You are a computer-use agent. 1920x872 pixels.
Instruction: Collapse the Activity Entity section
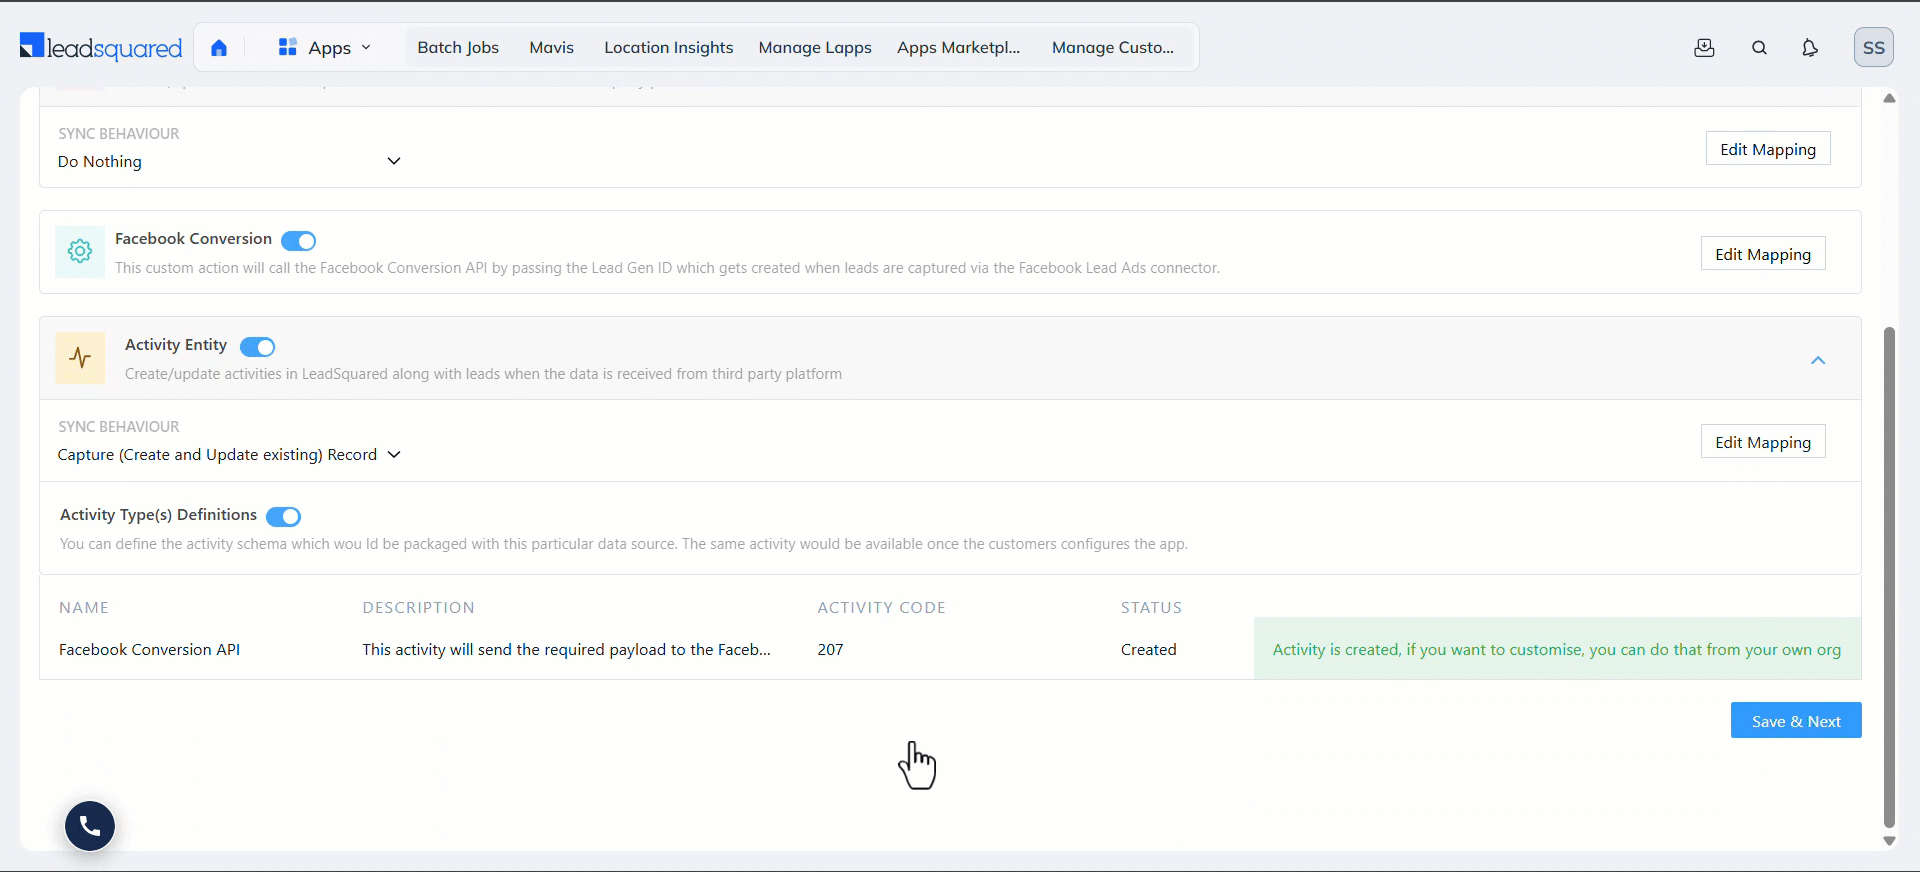1818,360
